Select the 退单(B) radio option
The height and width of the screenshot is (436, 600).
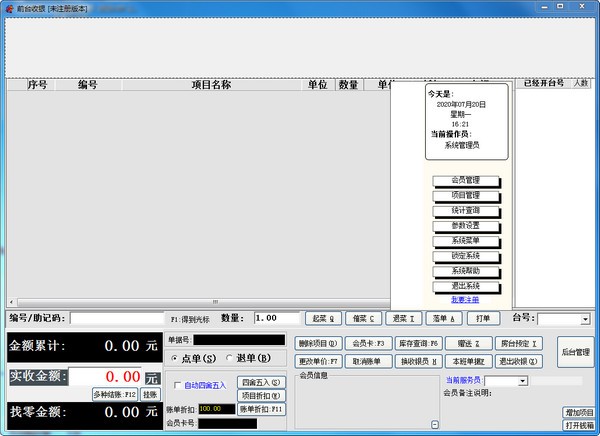point(229,358)
